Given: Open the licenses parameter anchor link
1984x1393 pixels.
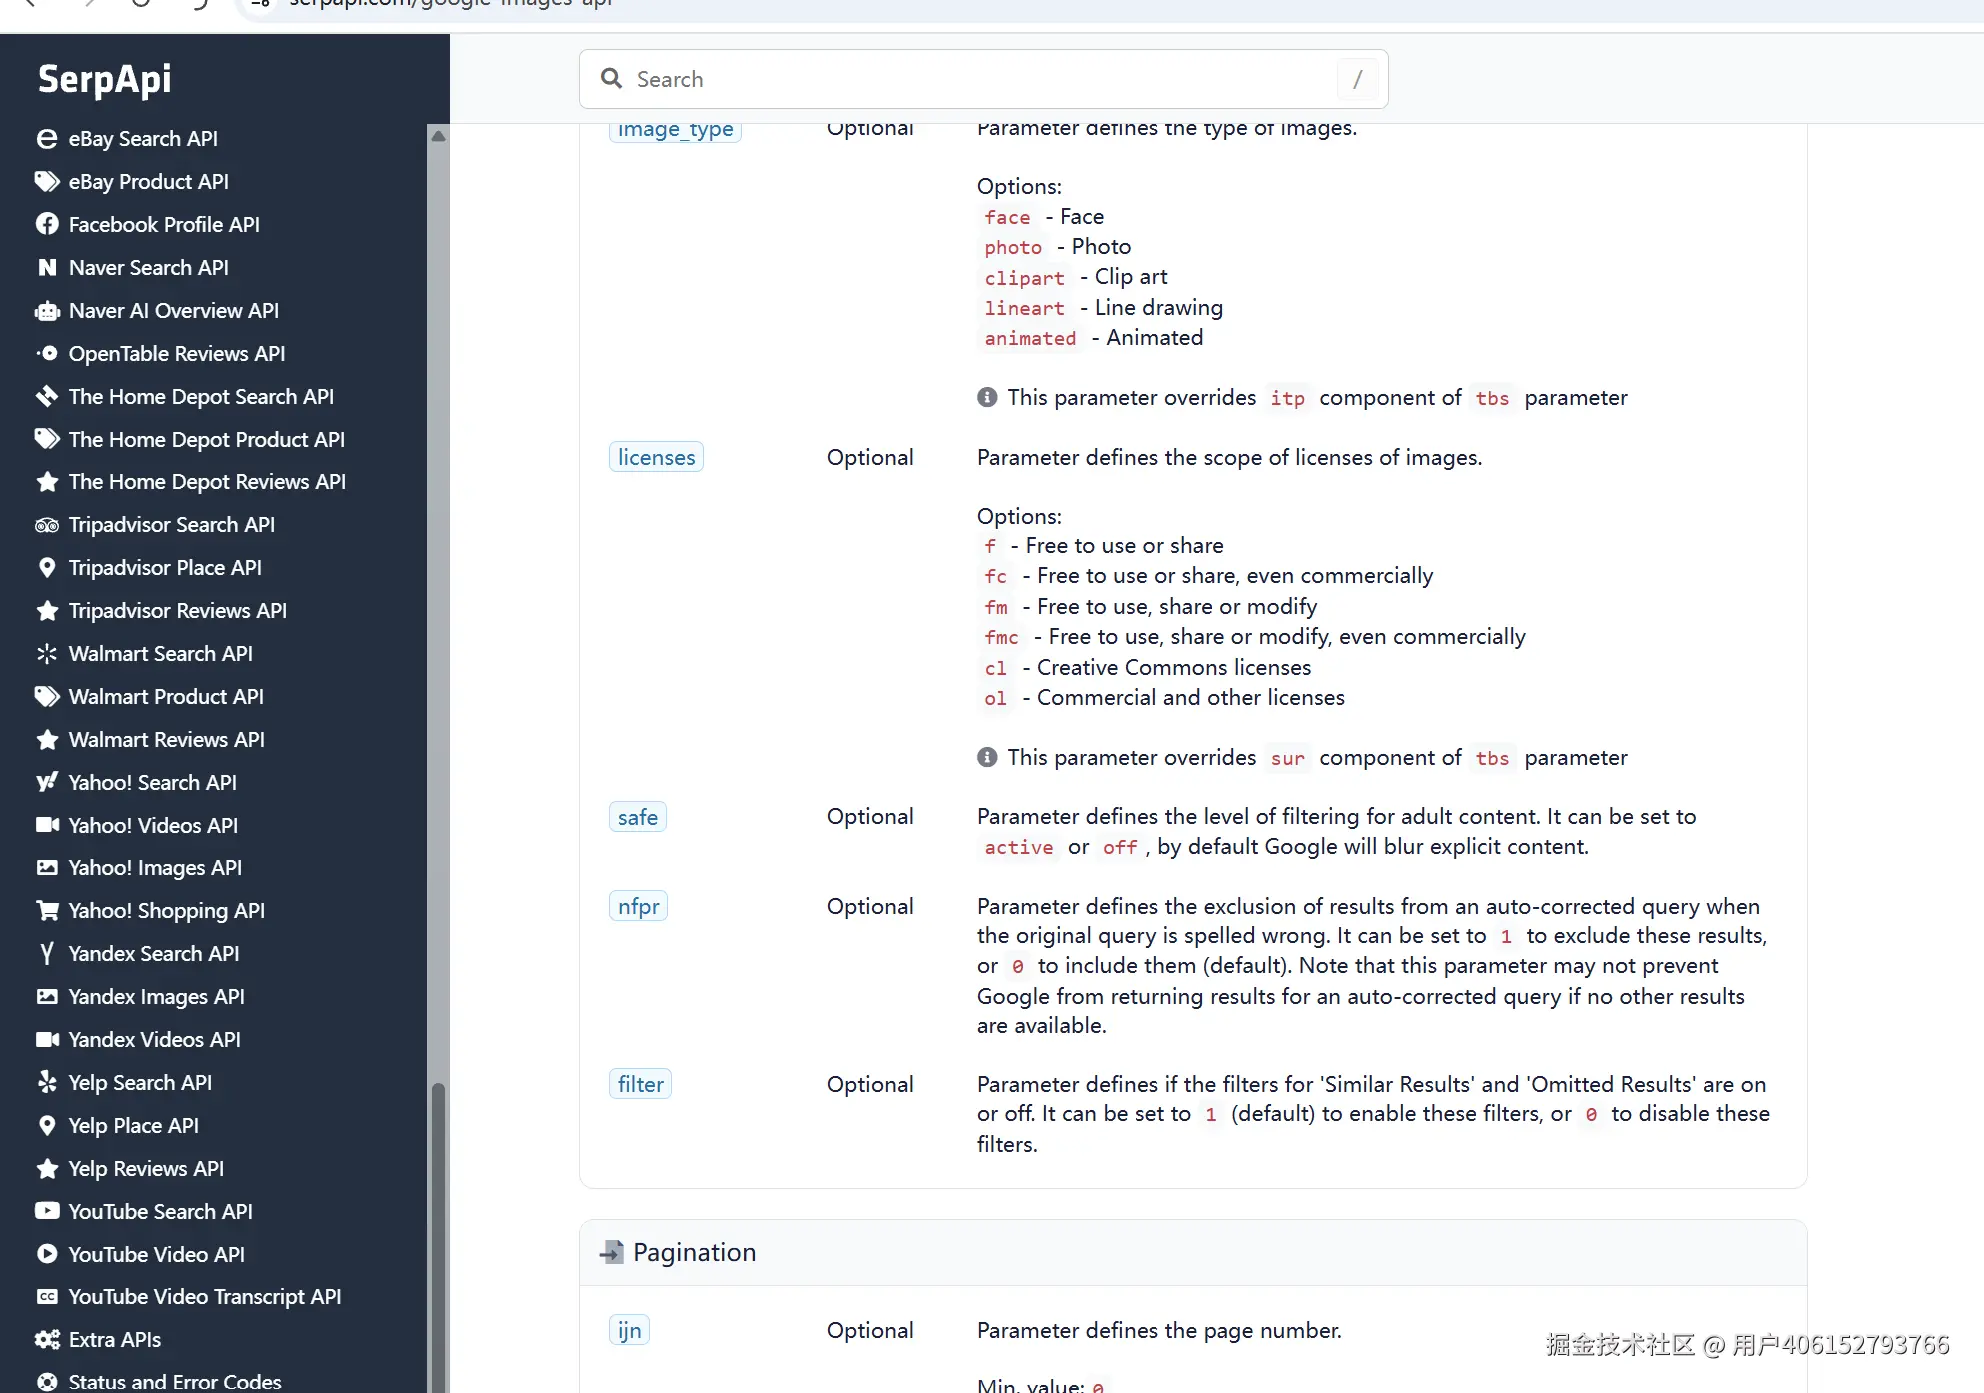Looking at the screenshot, I should [x=656, y=457].
